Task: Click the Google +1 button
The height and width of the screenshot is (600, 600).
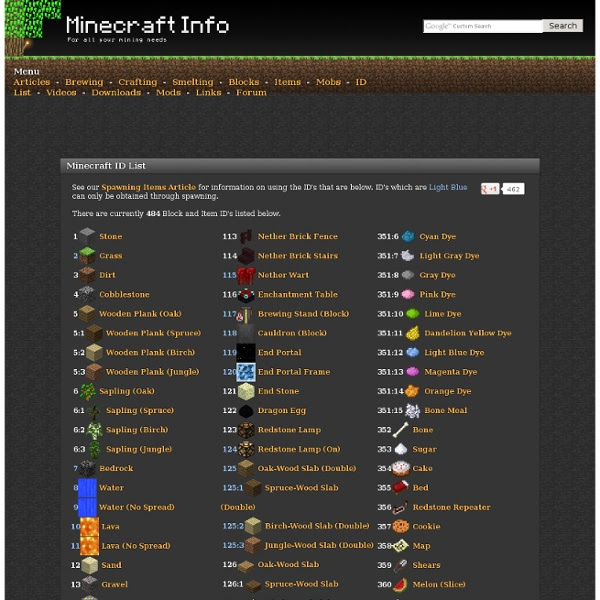Action: pyautogui.click(x=490, y=189)
